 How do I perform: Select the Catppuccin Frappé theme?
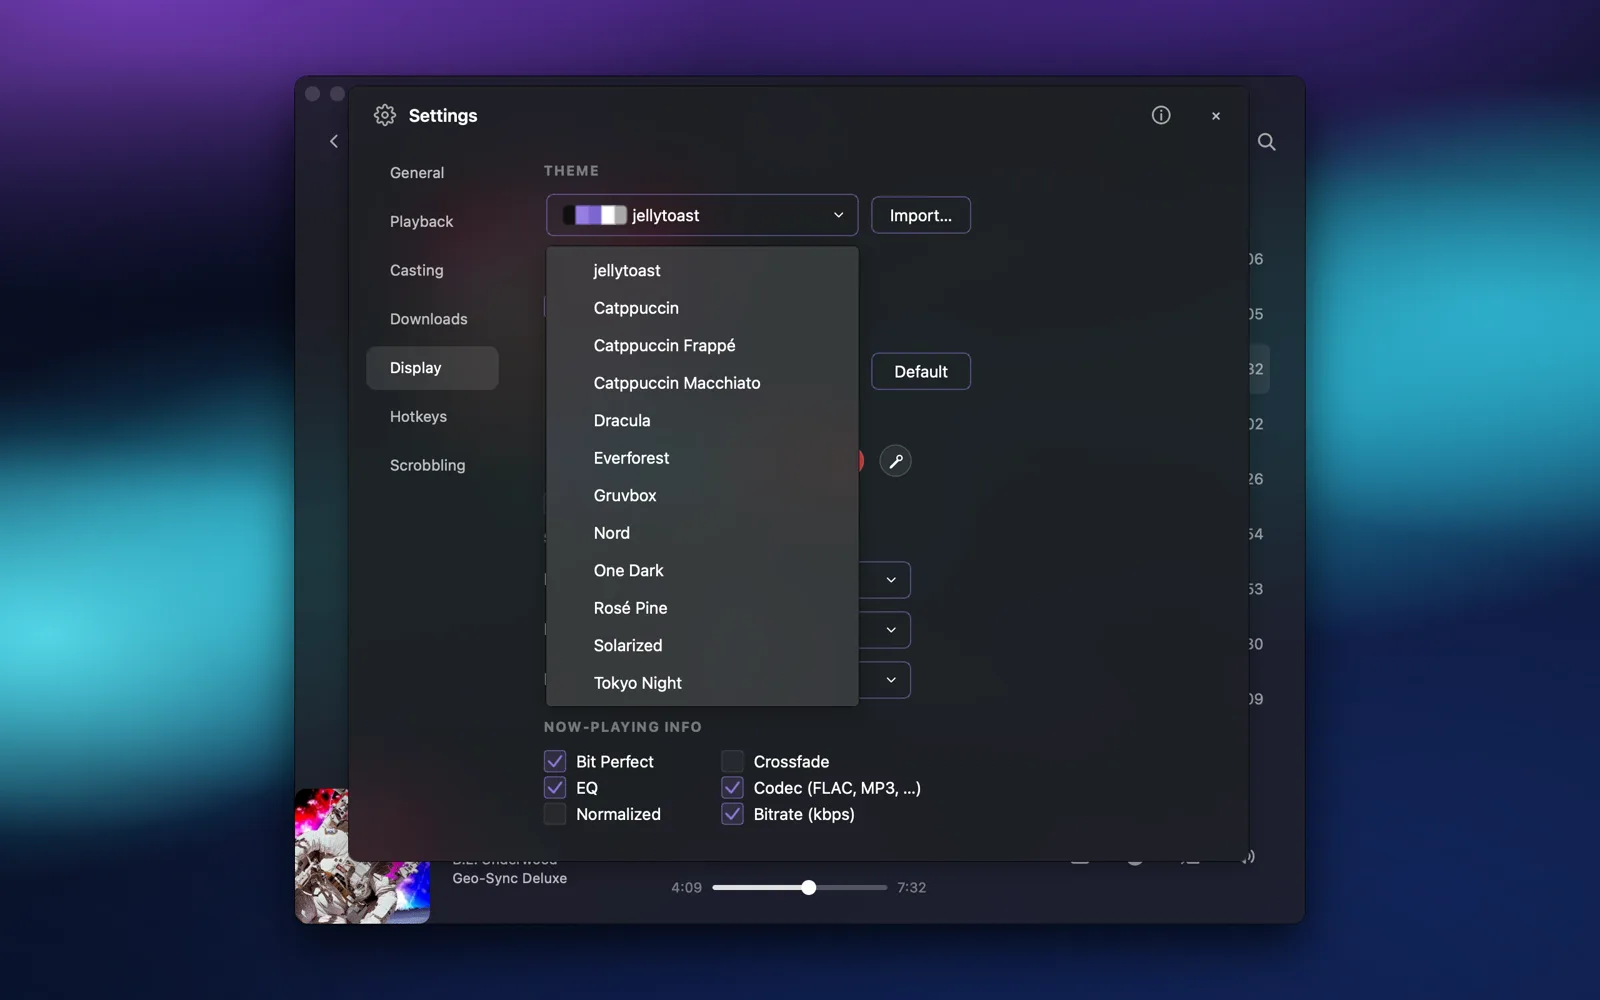(x=702, y=346)
